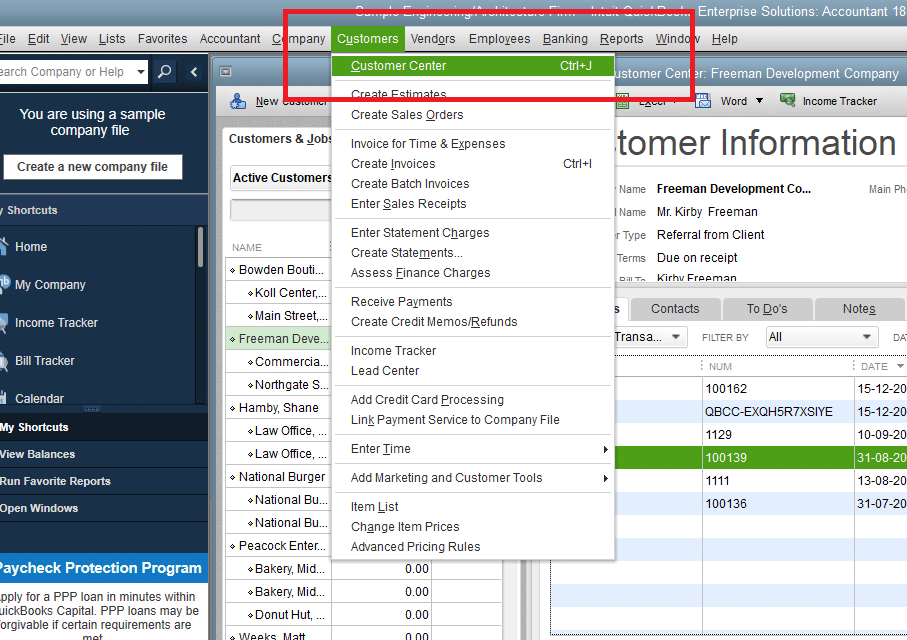Image resolution: width=907 pixels, height=640 pixels.
Task: Click the Word export toolbar icon
Action: point(703,101)
